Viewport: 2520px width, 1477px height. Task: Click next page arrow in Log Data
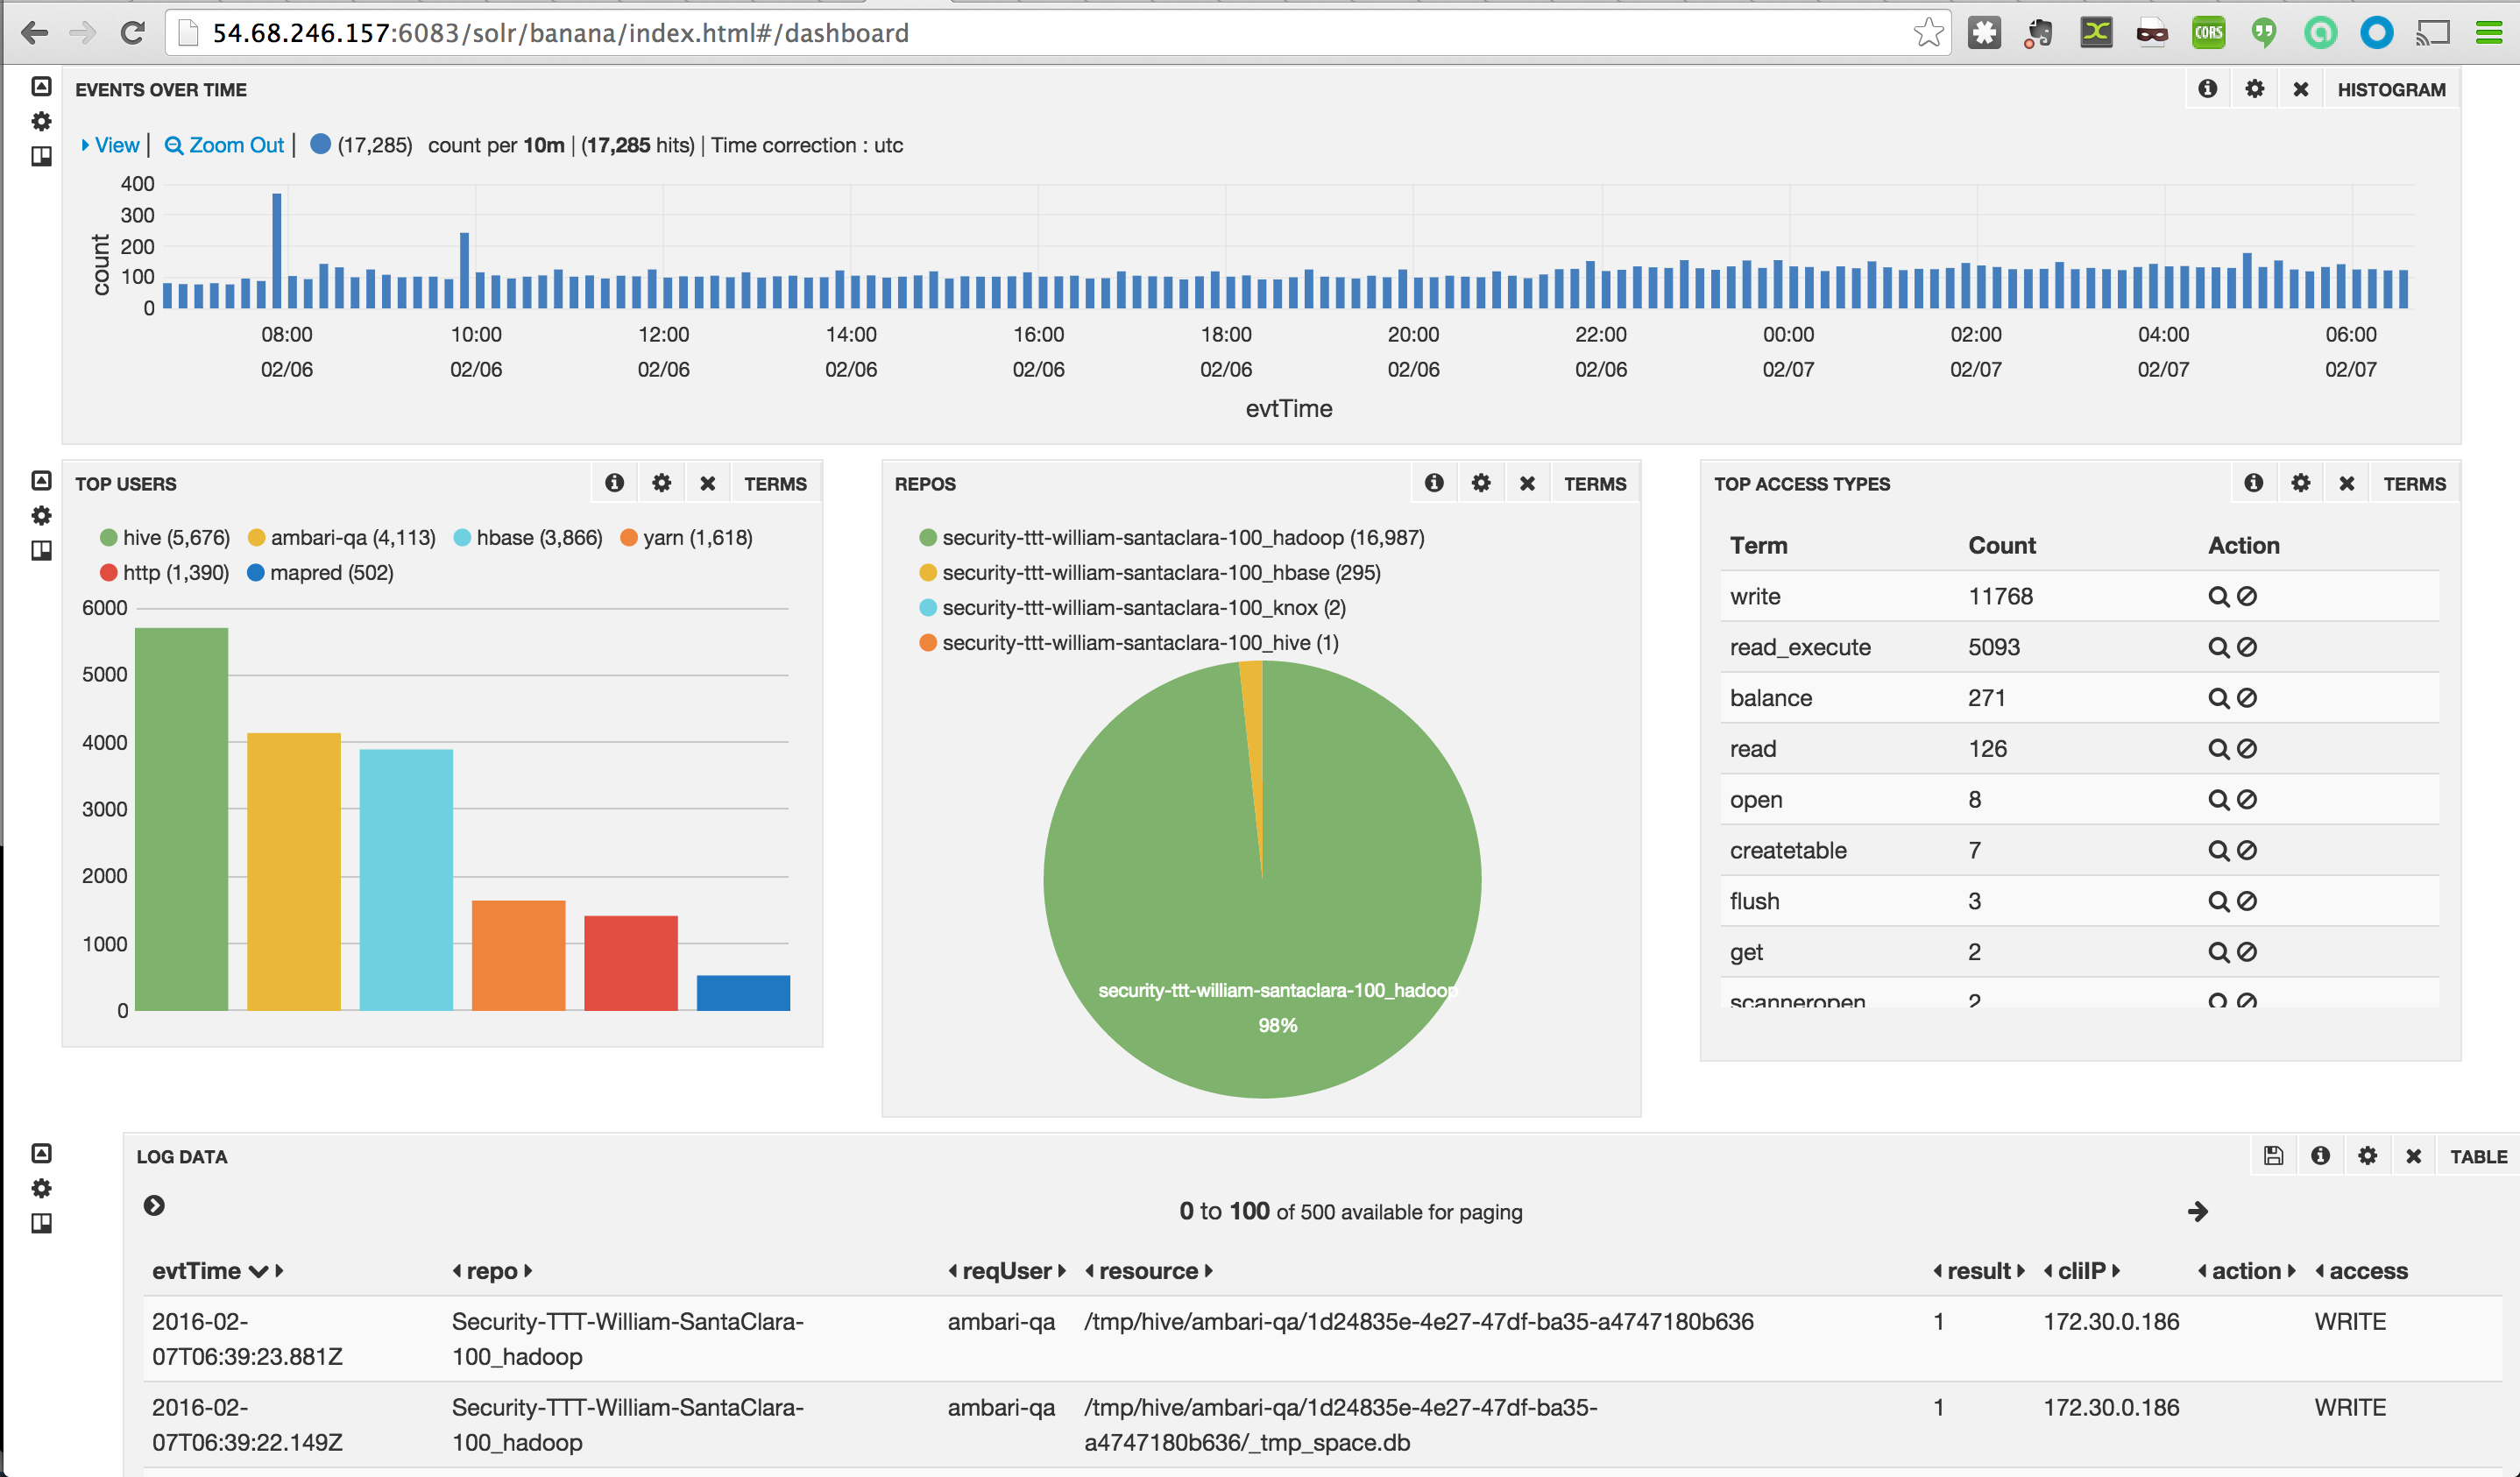[x=2197, y=1212]
